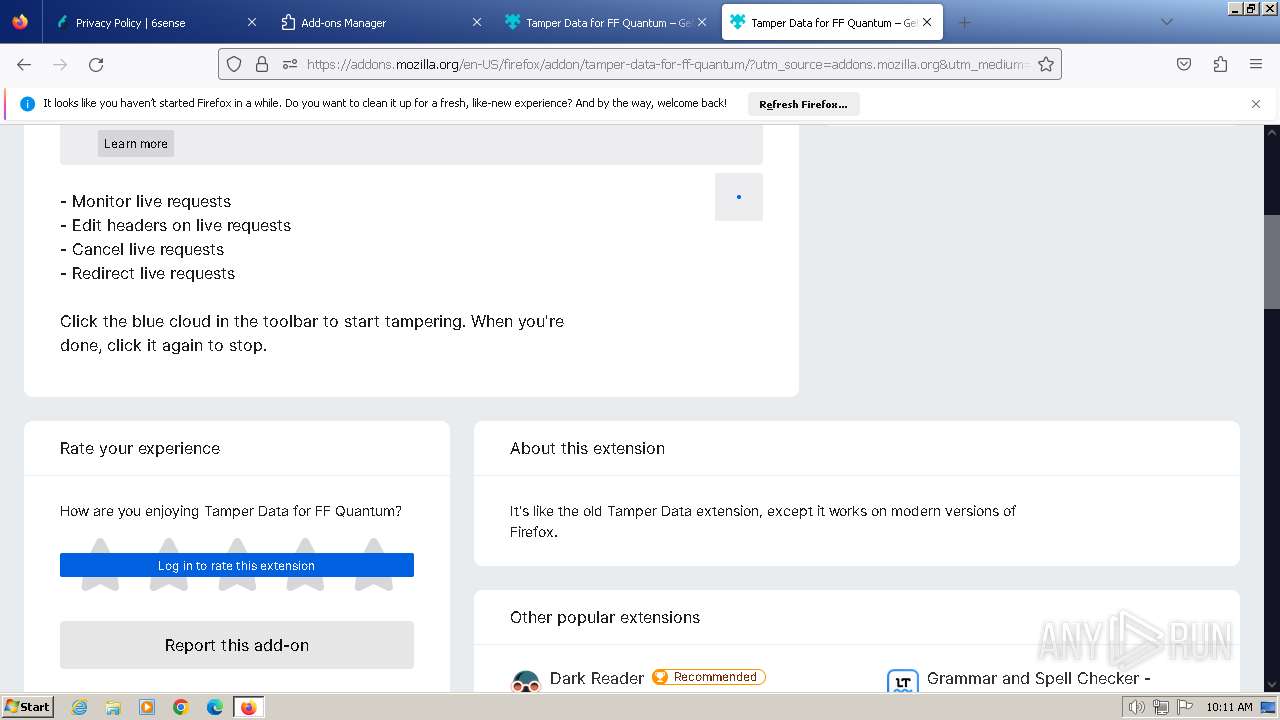
Task: Open the list all tabs dropdown
Action: pyautogui.click(x=1166, y=22)
